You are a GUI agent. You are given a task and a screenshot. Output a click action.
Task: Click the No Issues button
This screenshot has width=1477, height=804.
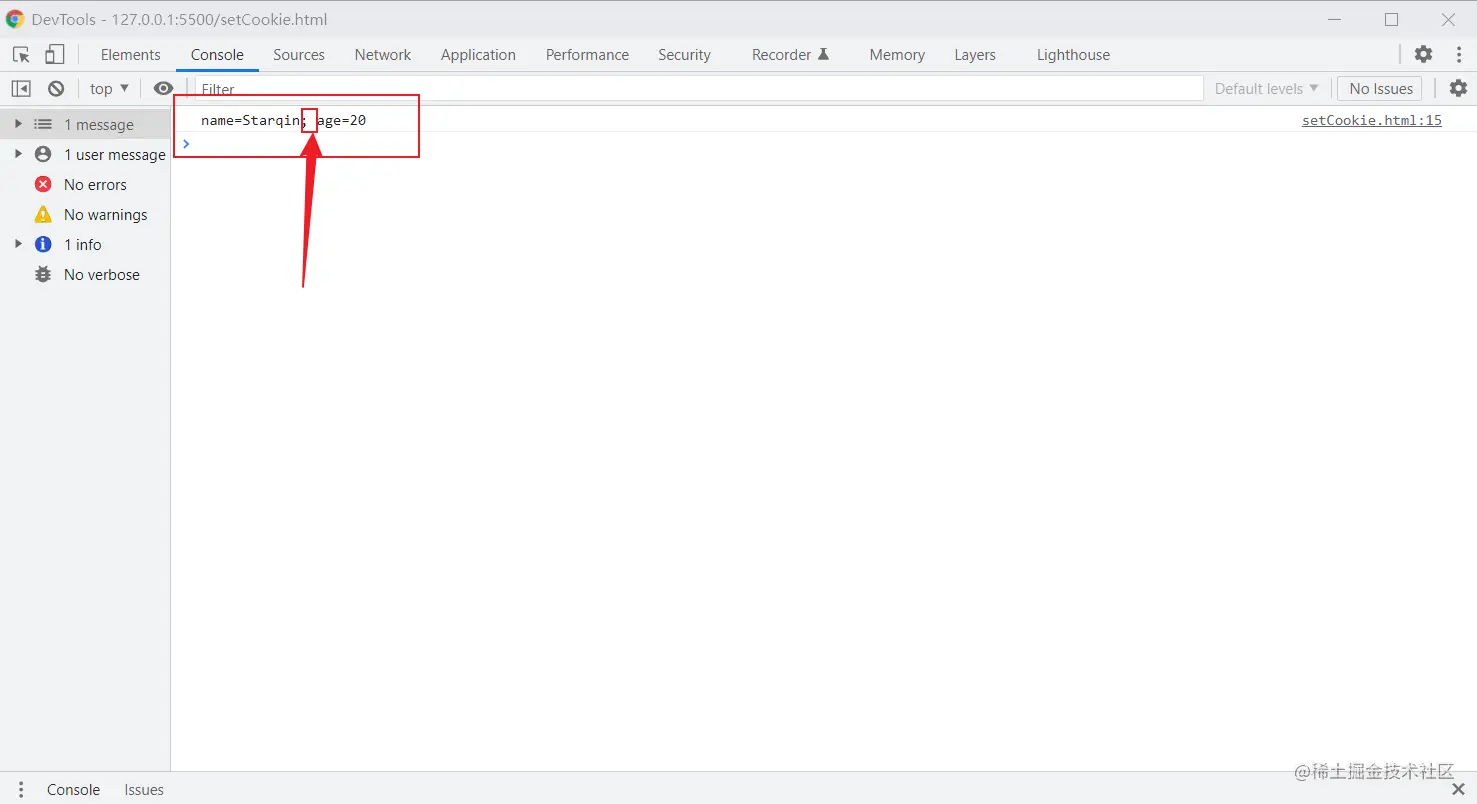click(x=1380, y=88)
